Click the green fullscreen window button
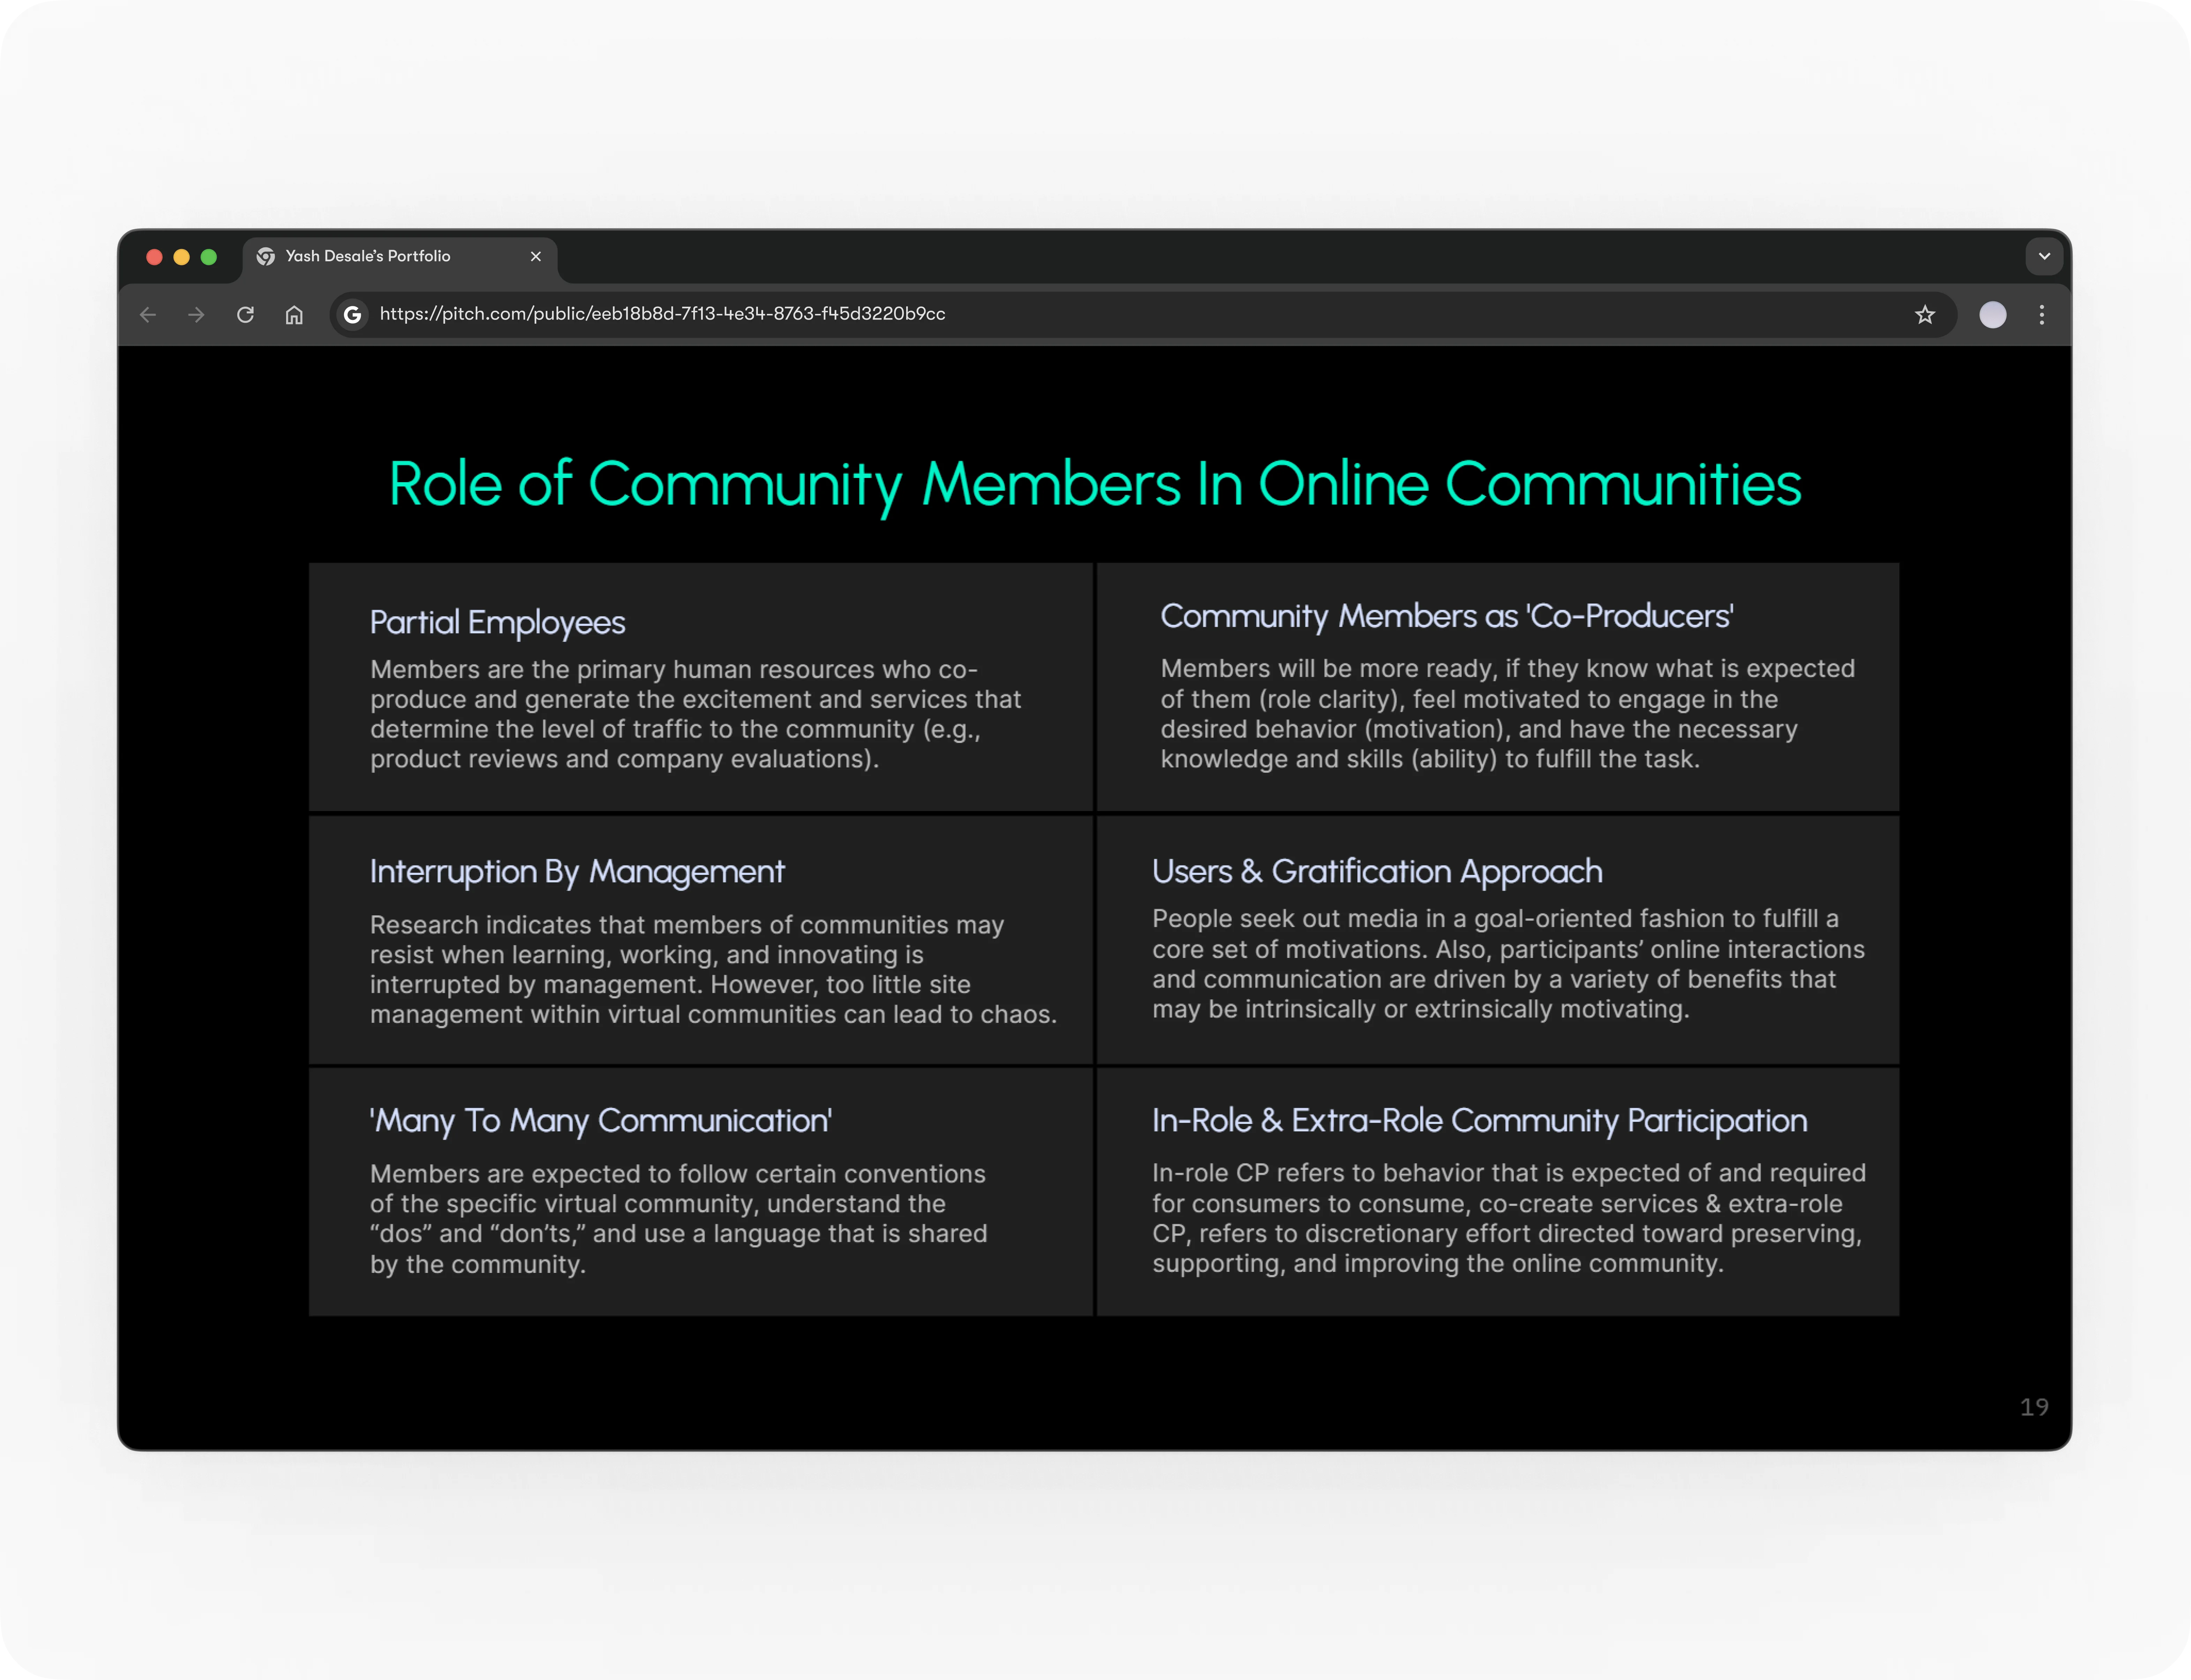The image size is (2191, 1680). coord(209,257)
